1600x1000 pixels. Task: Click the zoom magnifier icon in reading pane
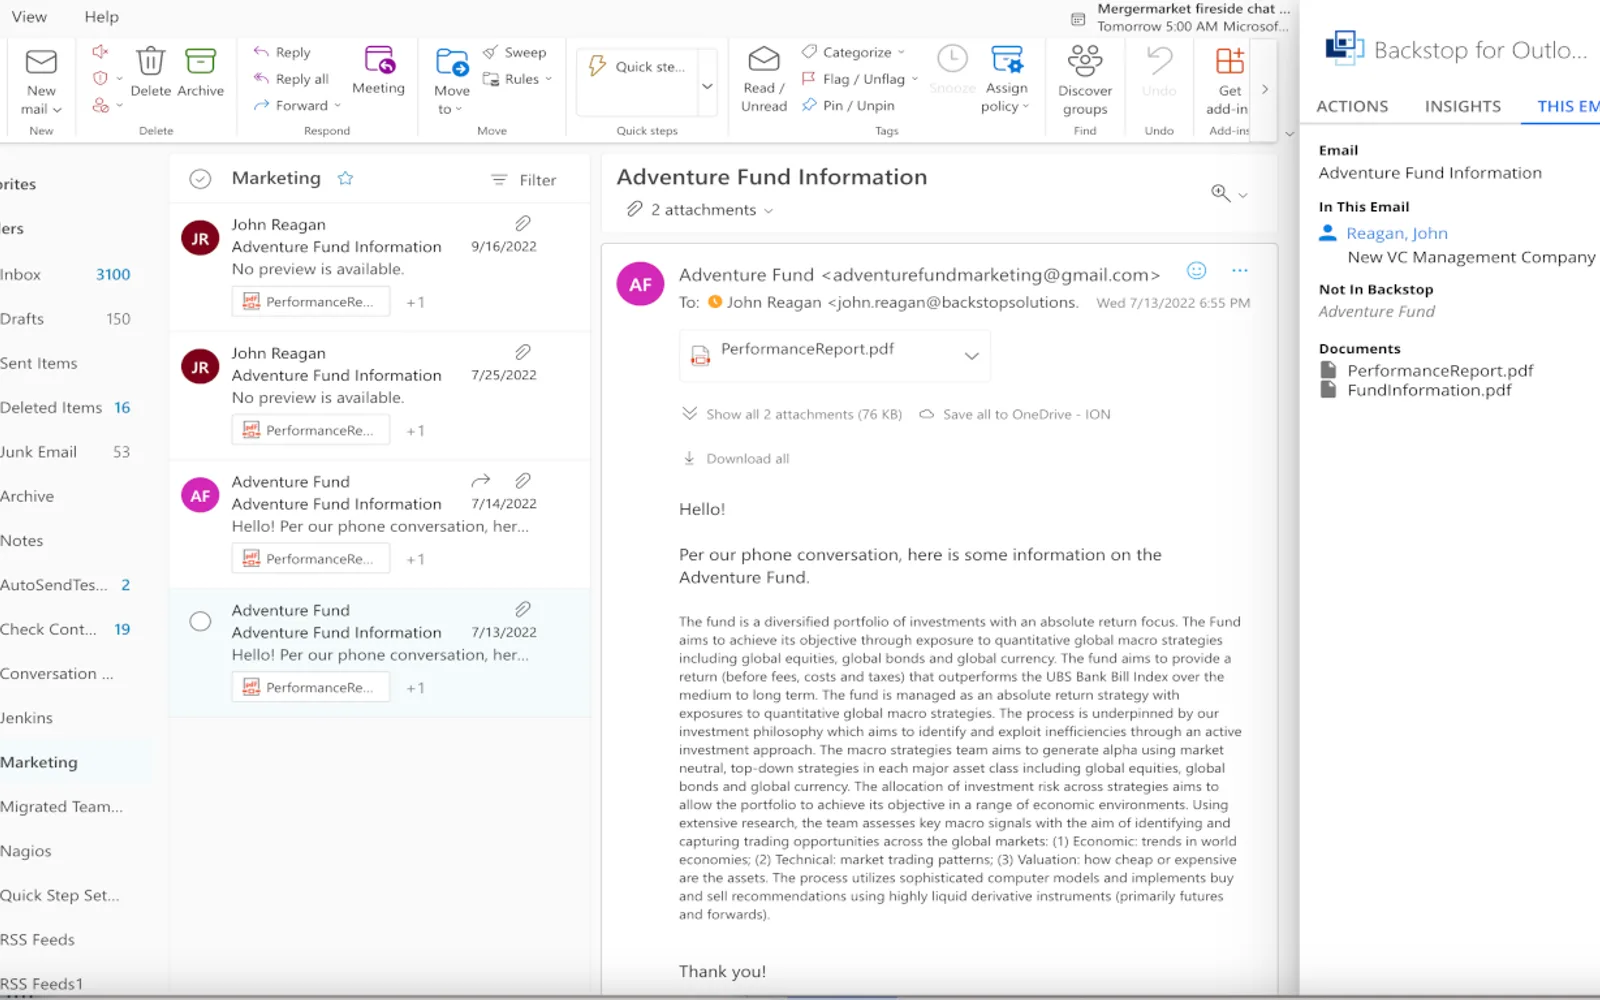pyautogui.click(x=1221, y=193)
